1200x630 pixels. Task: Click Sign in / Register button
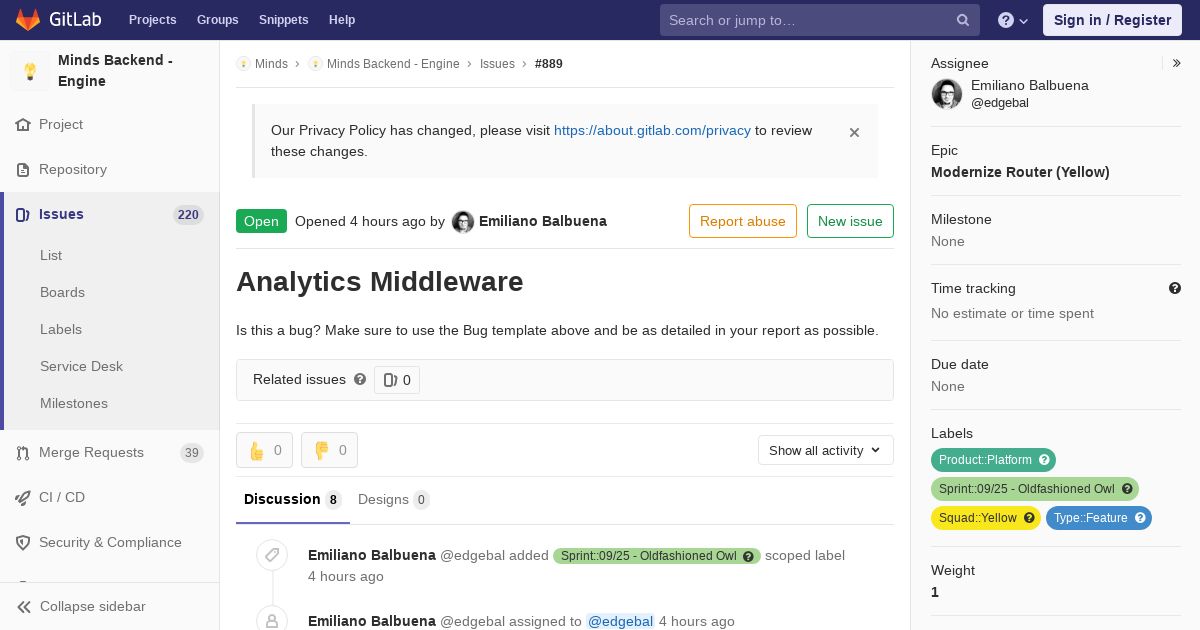pyautogui.click(x=1112, y=20)
